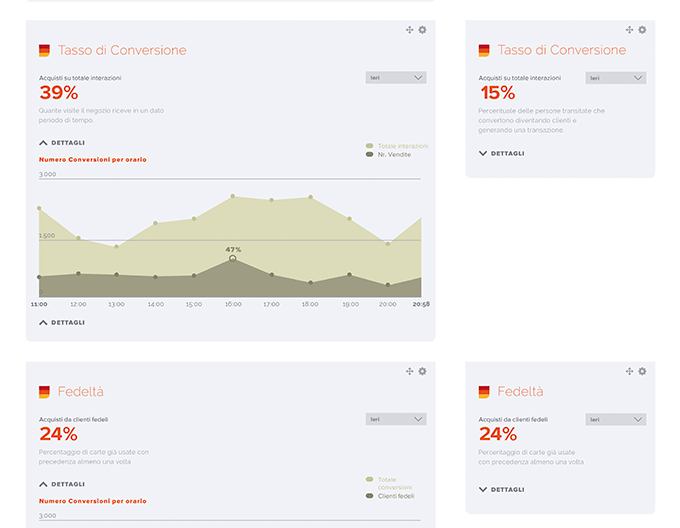
Task: Click move icon on wide Fedeltà widget
Action: coord(410,371)
